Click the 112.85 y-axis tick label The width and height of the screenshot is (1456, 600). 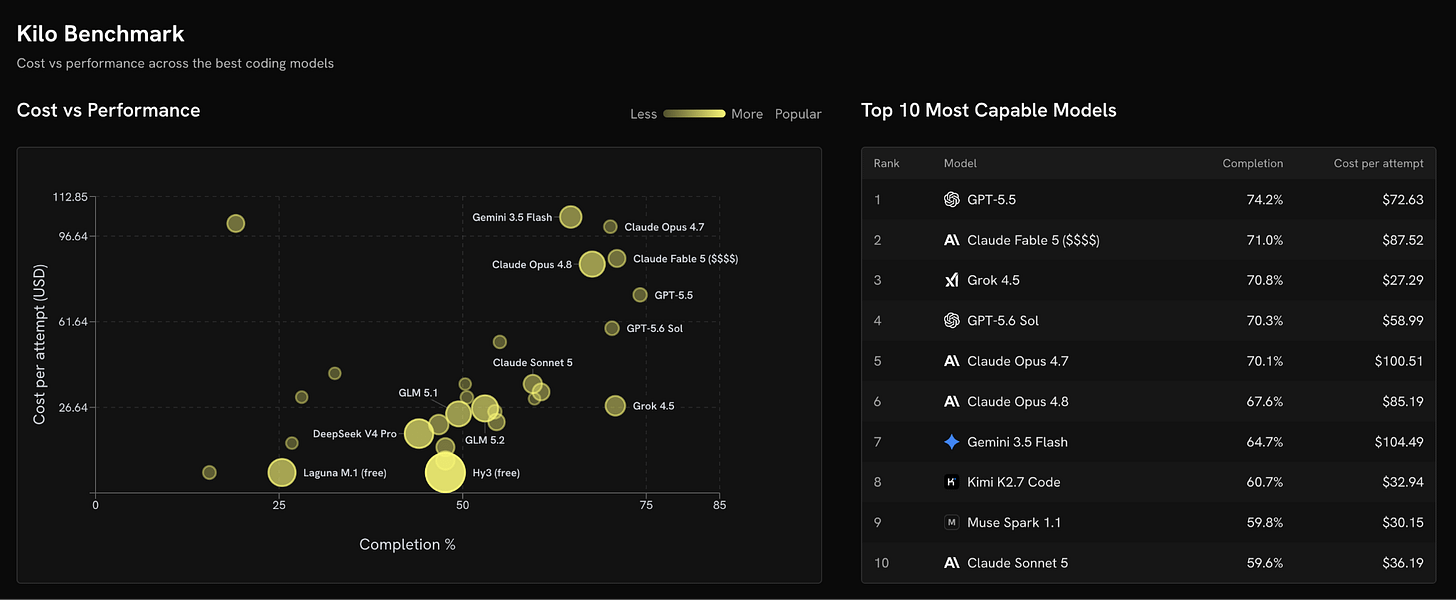[69, 197]
